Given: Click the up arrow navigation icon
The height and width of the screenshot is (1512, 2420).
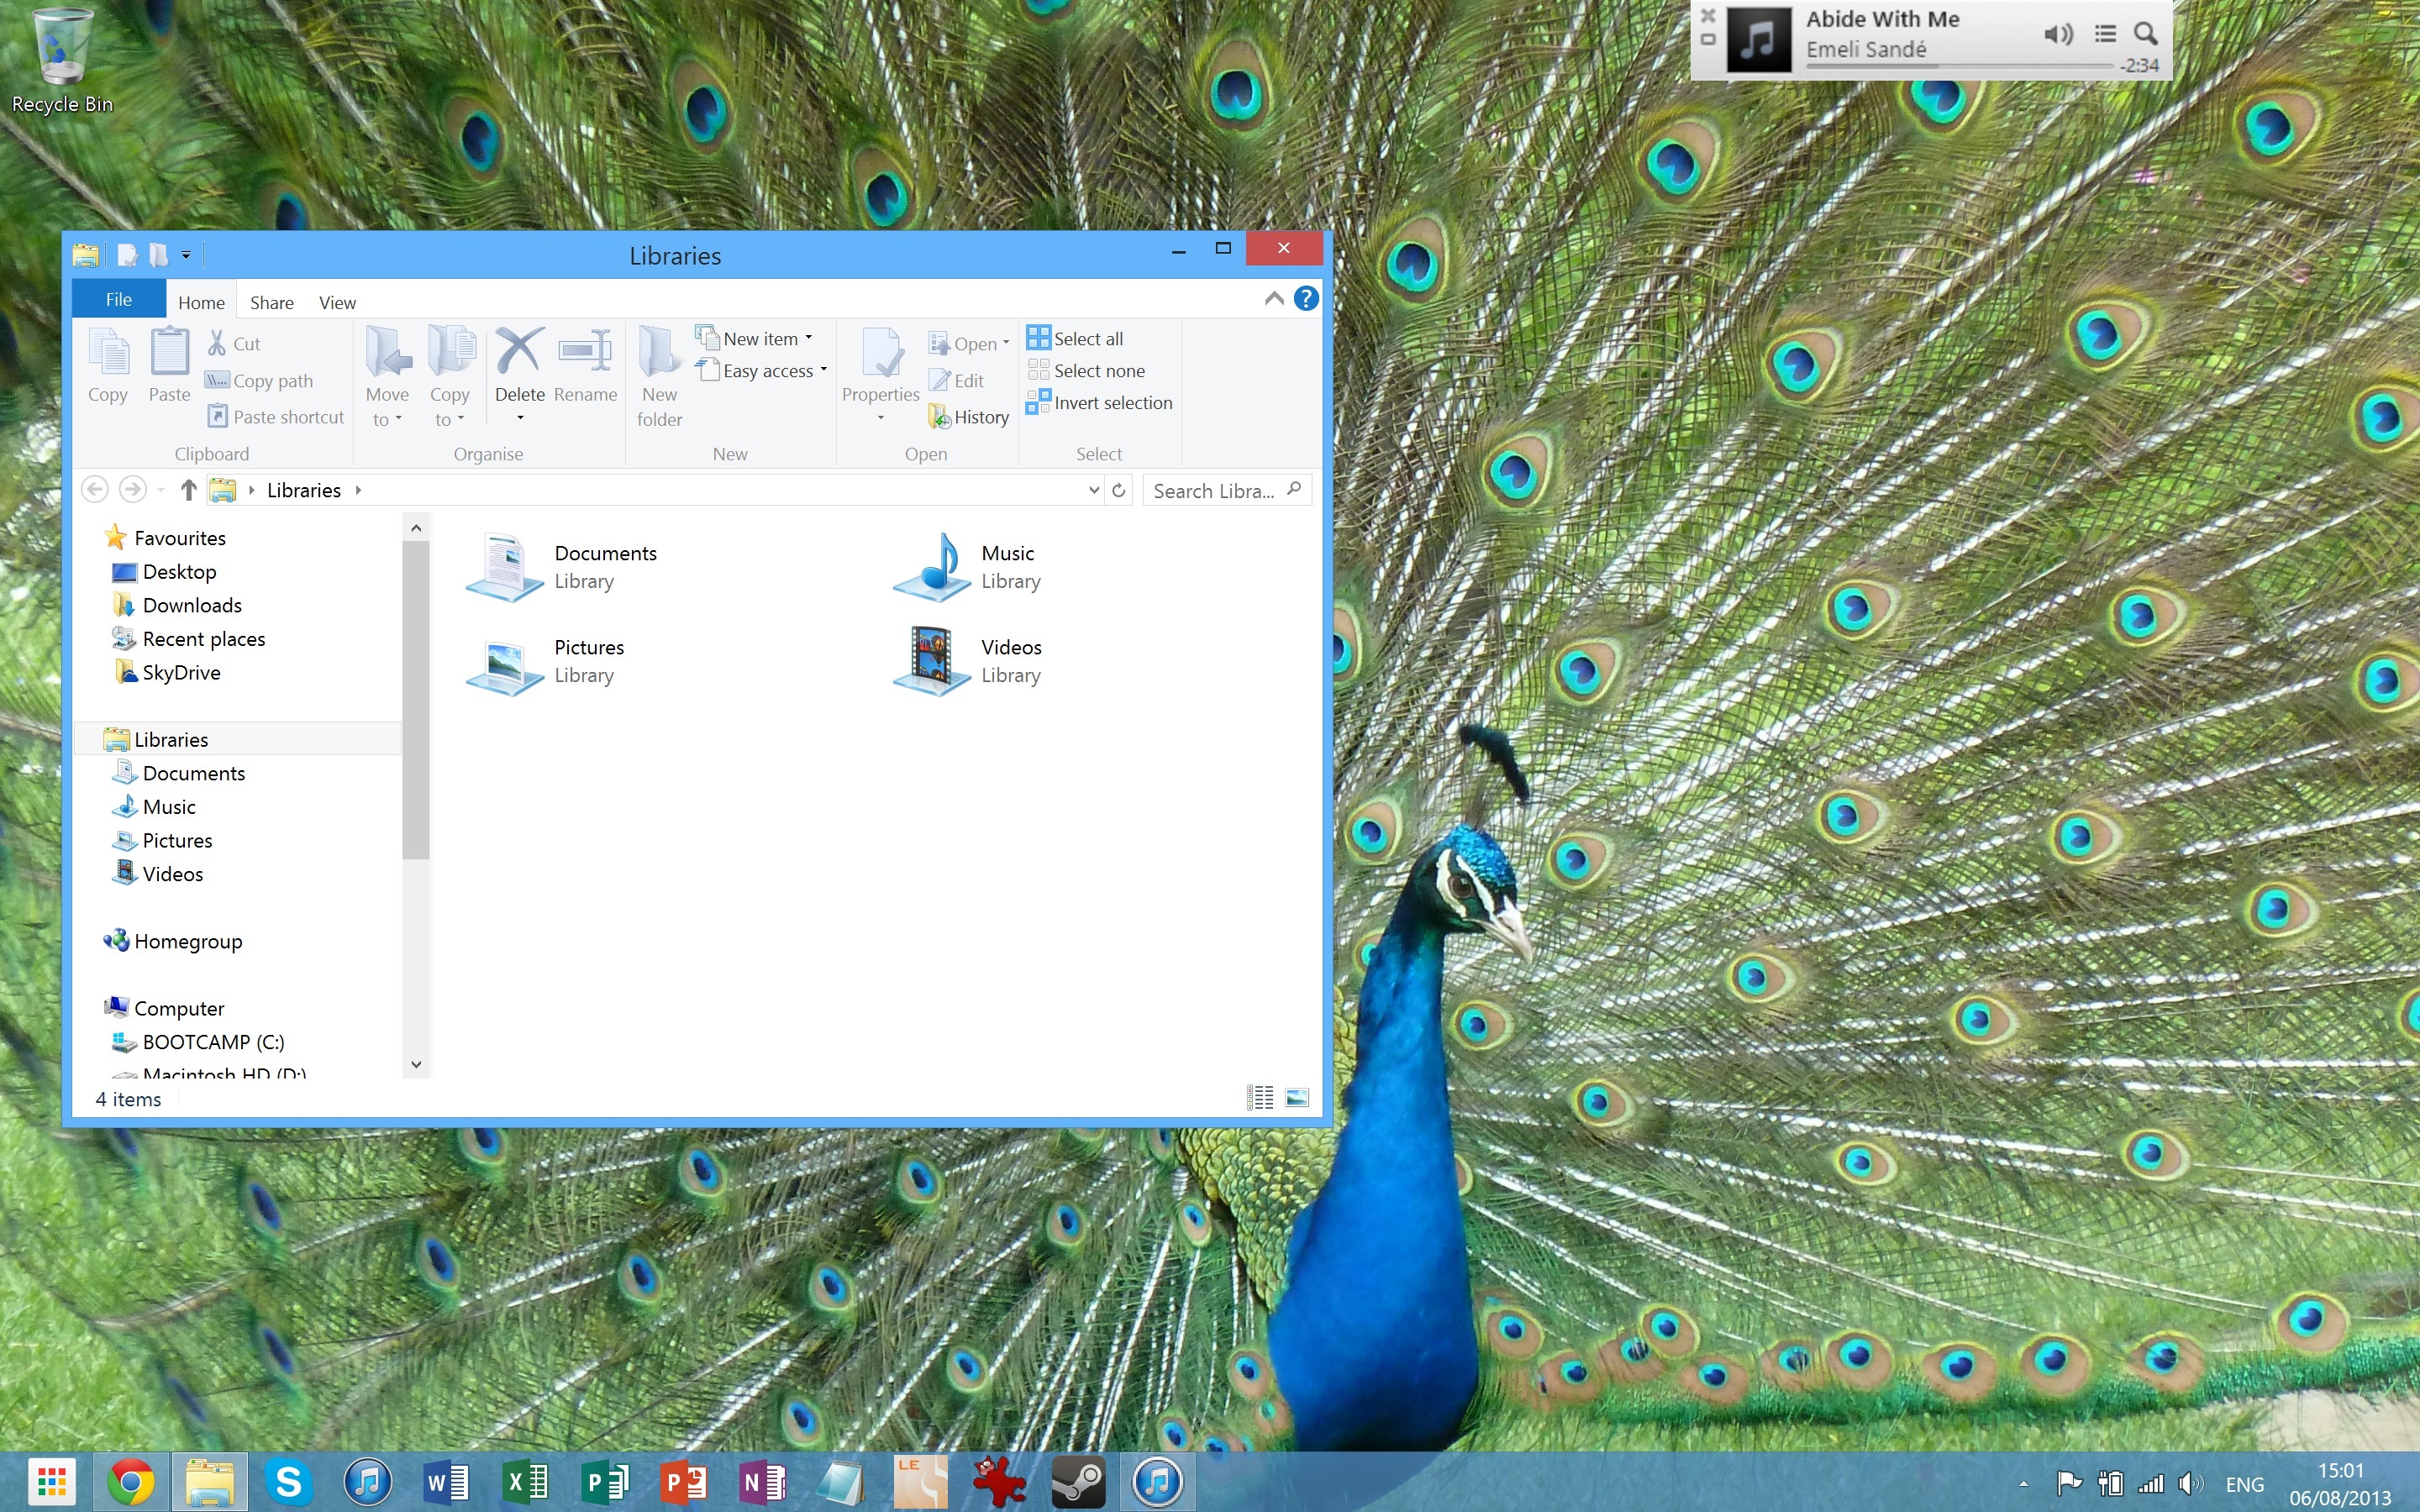Looking at the screenshot, I should pyautogui.click(x=188, y=490).
